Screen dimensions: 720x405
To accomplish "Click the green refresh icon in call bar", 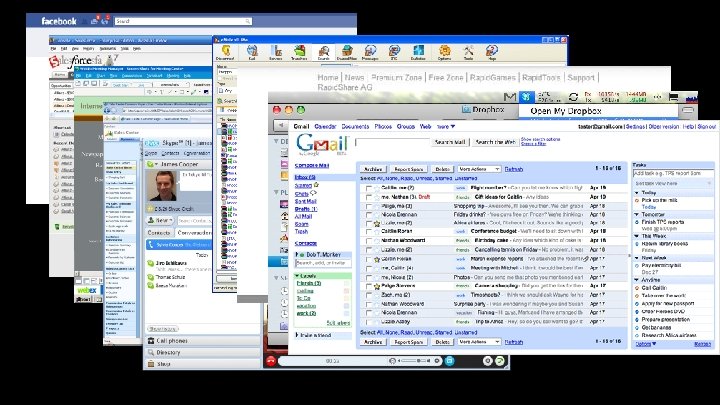I will click(500, 361).
